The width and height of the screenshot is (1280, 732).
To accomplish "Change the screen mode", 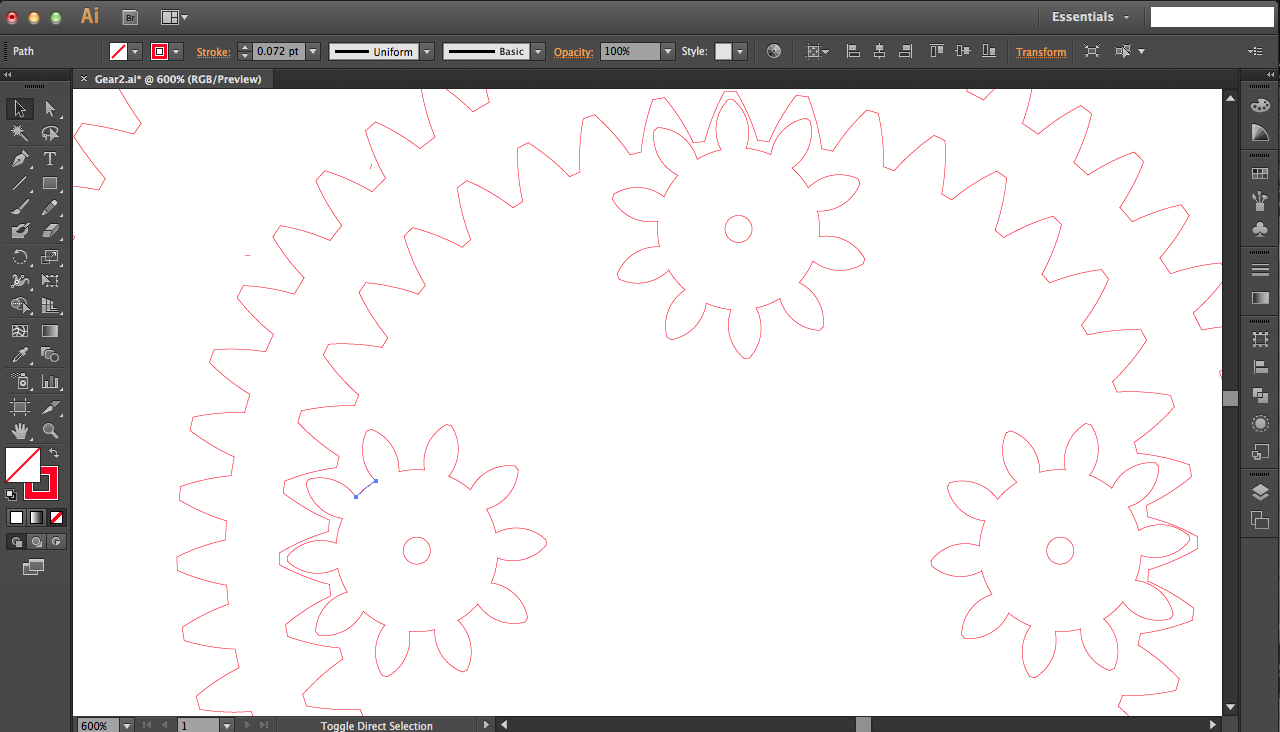I will click(34, 567).
